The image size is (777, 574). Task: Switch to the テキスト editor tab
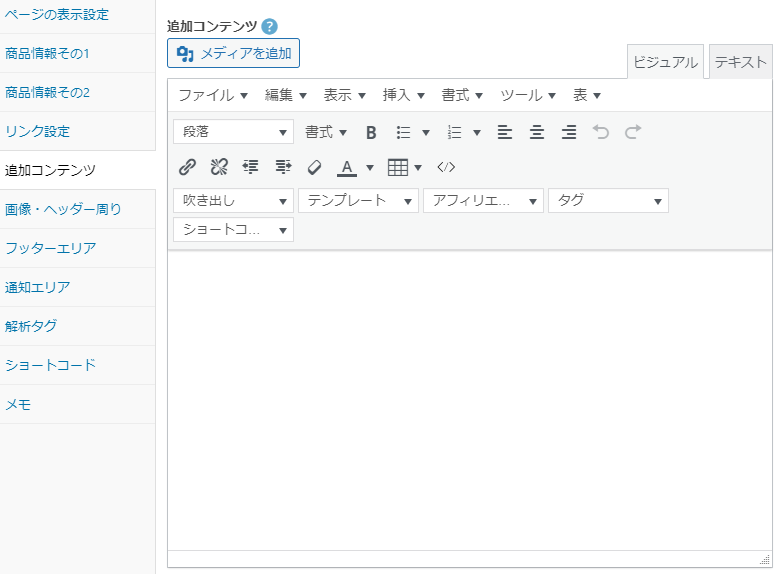point(740,61)
